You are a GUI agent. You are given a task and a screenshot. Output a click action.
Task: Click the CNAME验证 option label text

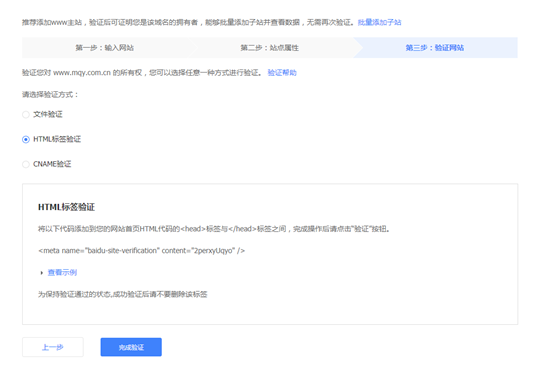52,164
